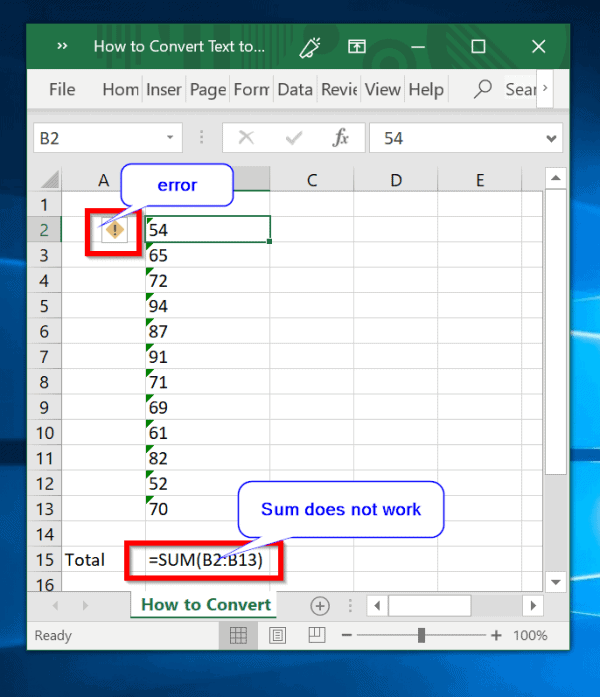Select cell containing 69
600x697 pixels.
click(x=208, y=407)
